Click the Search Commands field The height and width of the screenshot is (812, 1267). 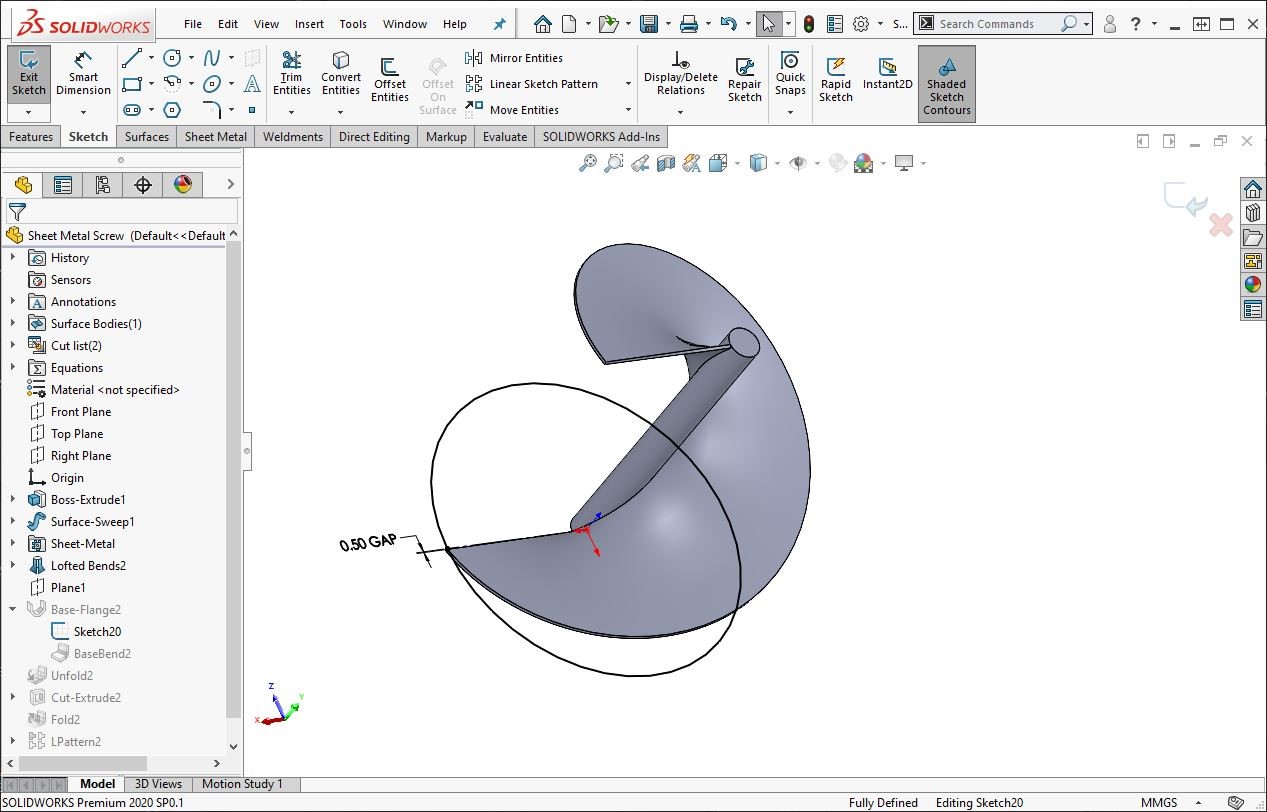996,24
